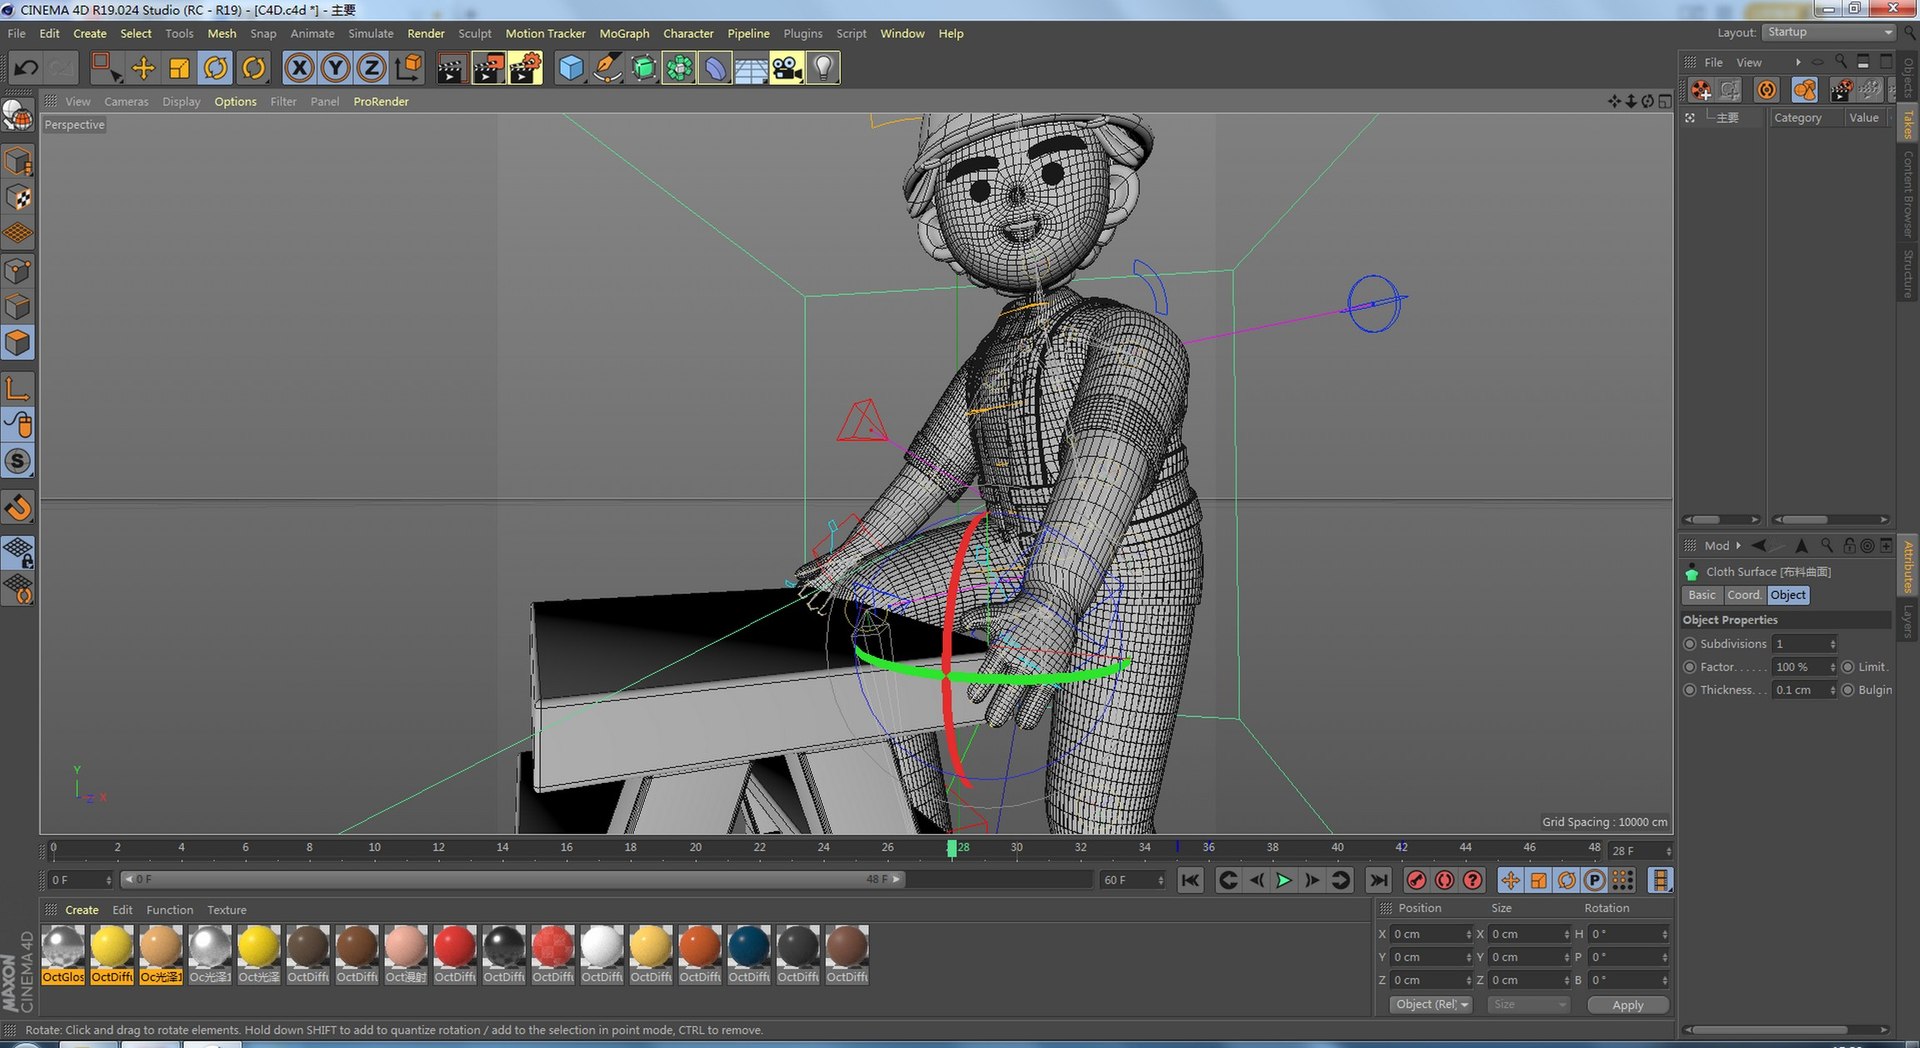The height and width of the screenshot is (1048, 1920).
Task: Open the Layout Startup dropdown
Action: pos(1829,32)
